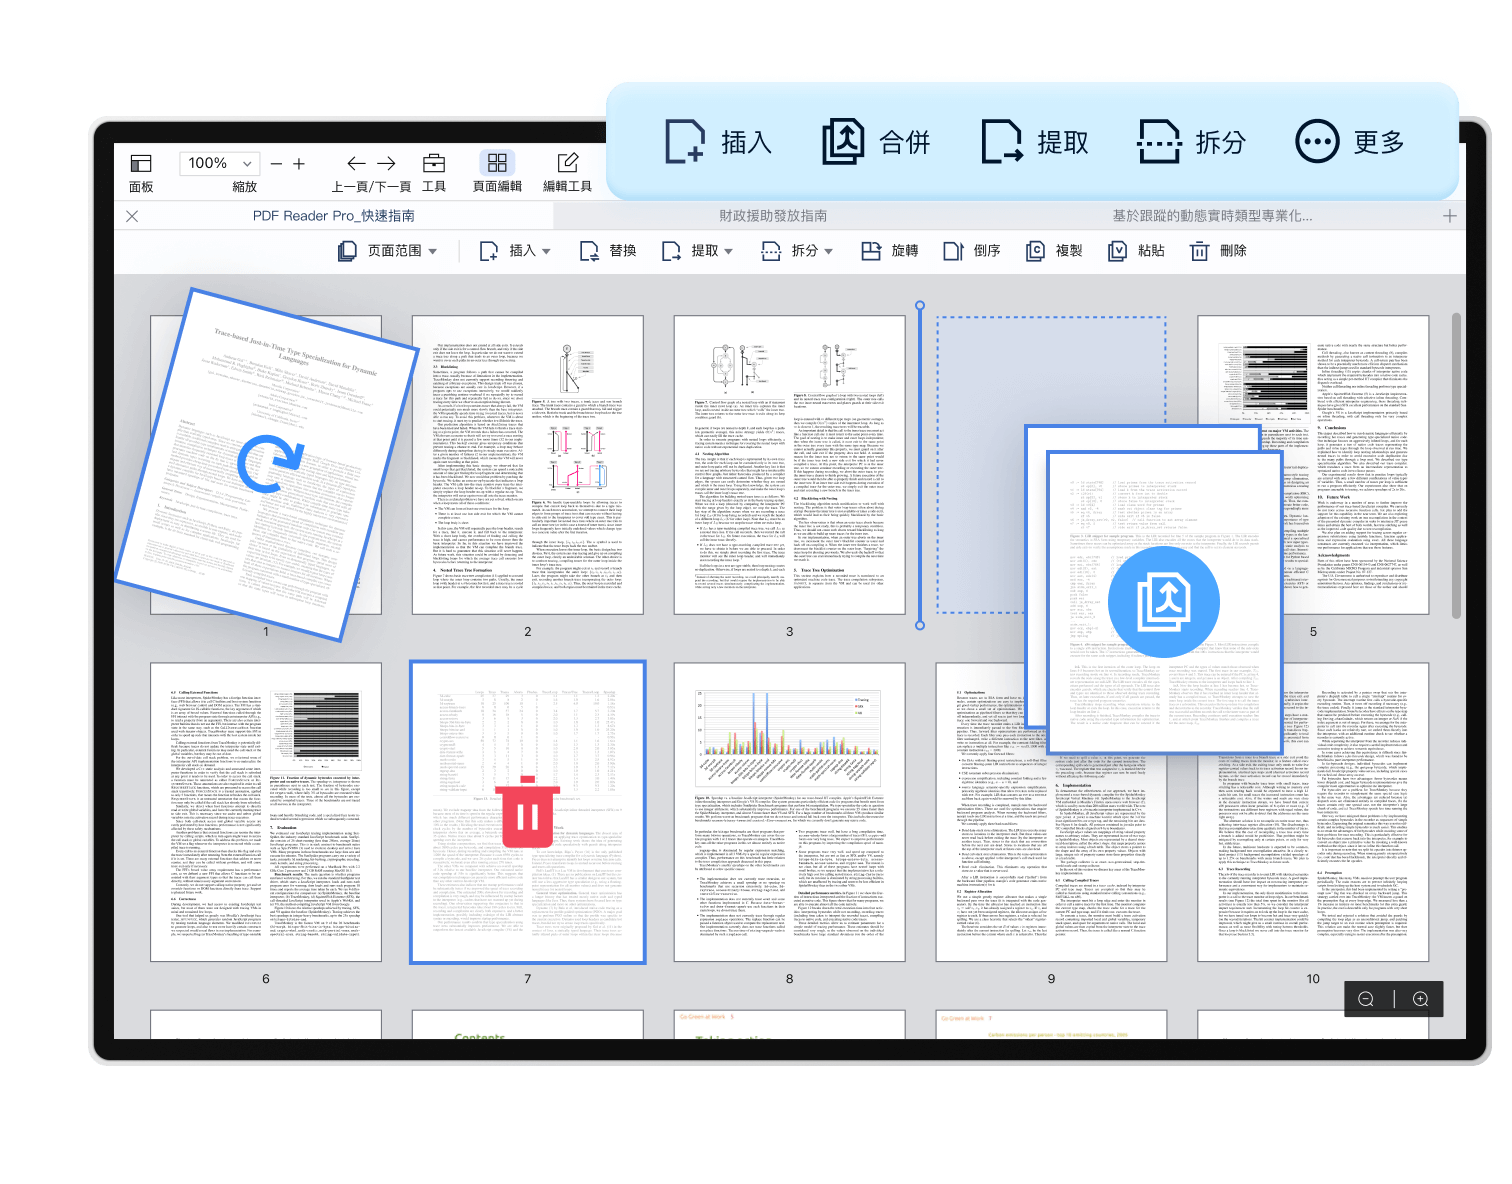This screenshot has height=1184, width=1512.
Task: Switch to the 財政援助發放指南 tab
Action: (x=773, y=216)
